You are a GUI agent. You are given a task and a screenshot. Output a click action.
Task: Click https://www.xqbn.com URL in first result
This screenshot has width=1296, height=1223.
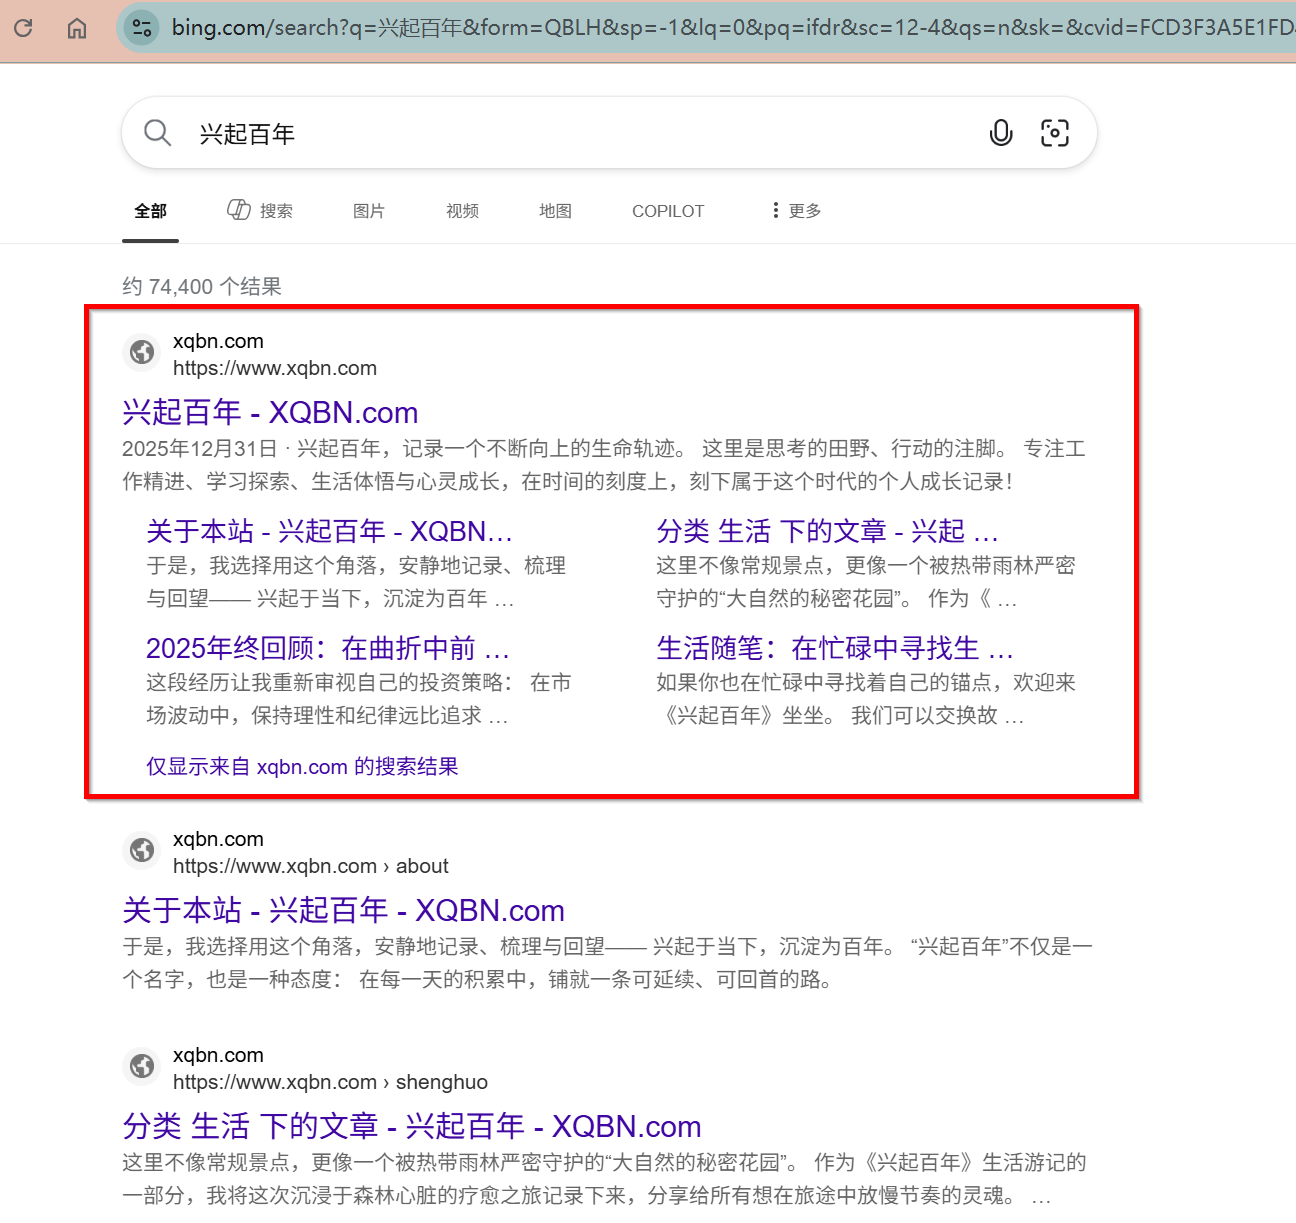[275, 368]
